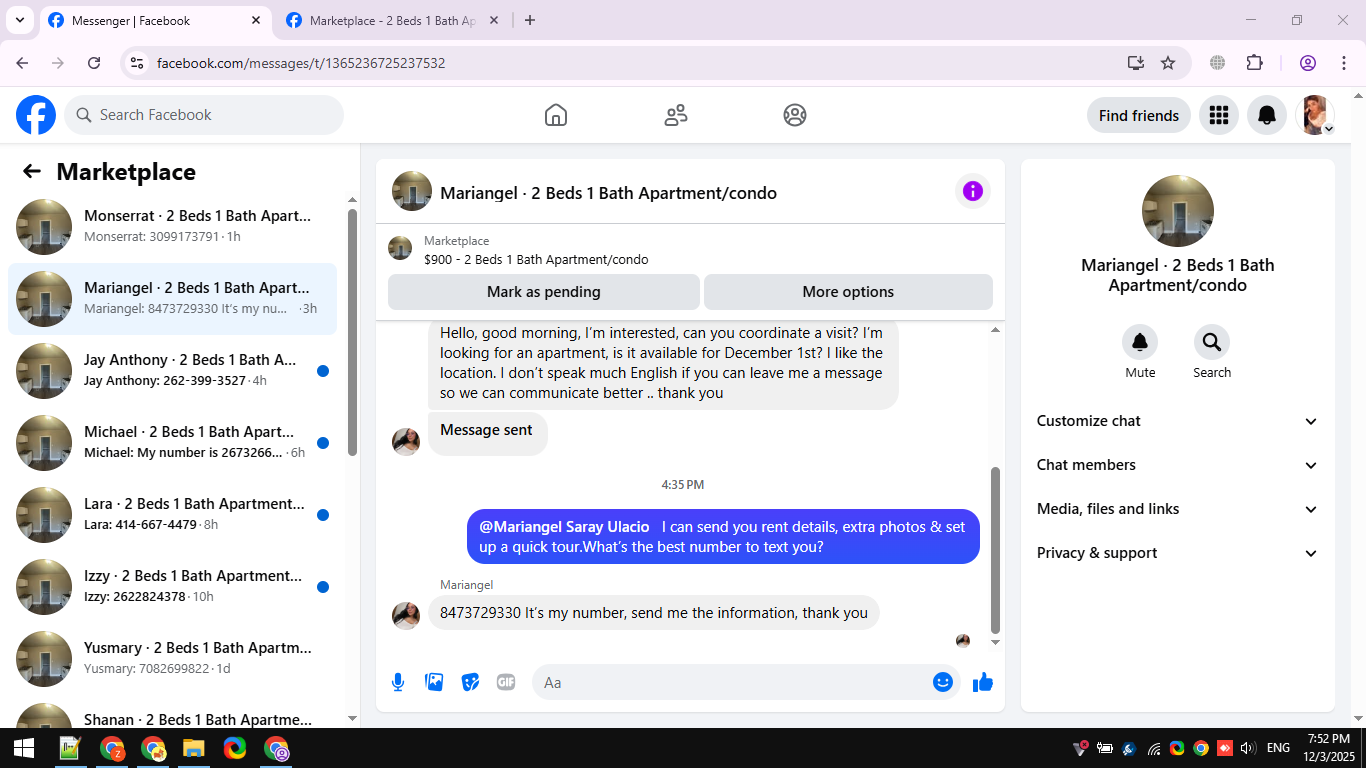The image size is (1366, 768).
Task: Open the notifications bell in Facebook header
Action: click(x=1267, y=115)
